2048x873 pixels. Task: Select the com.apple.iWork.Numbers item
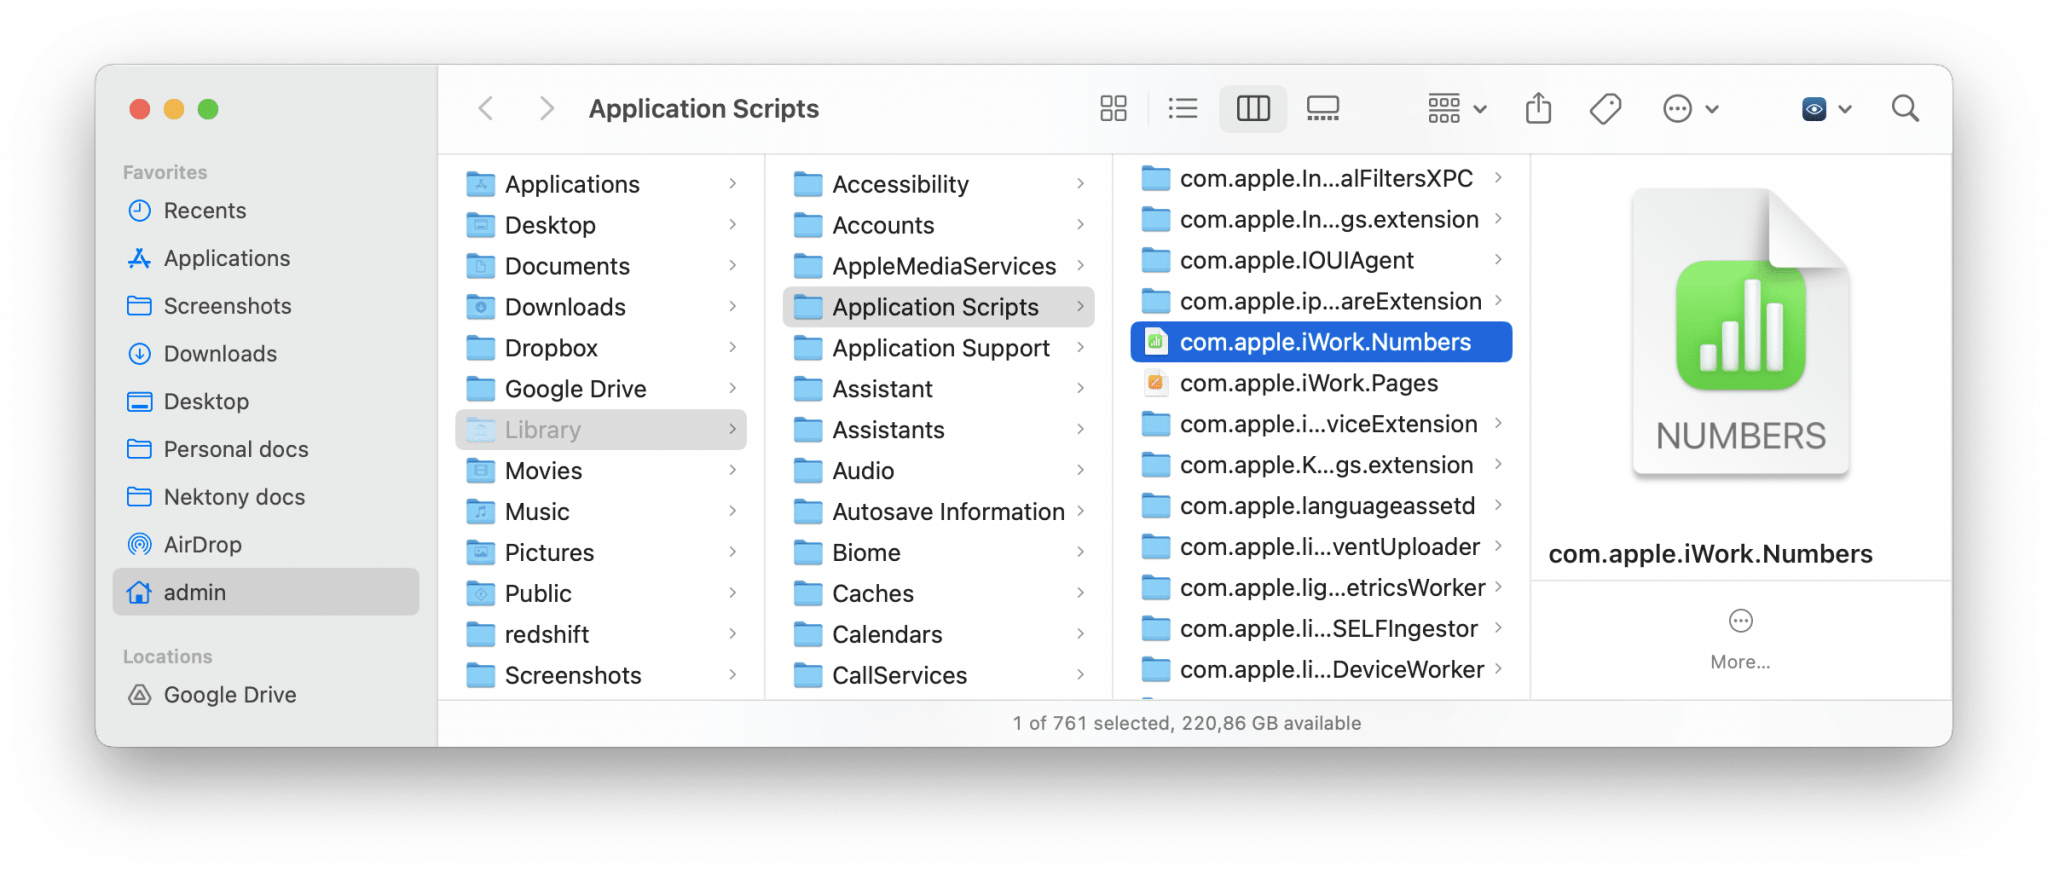[1321, 342]
